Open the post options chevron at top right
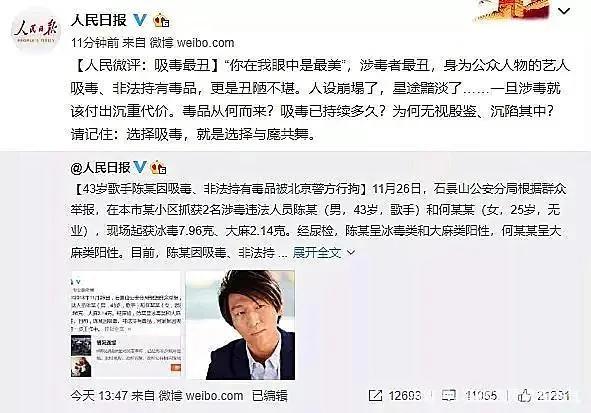 coord(563,11)
